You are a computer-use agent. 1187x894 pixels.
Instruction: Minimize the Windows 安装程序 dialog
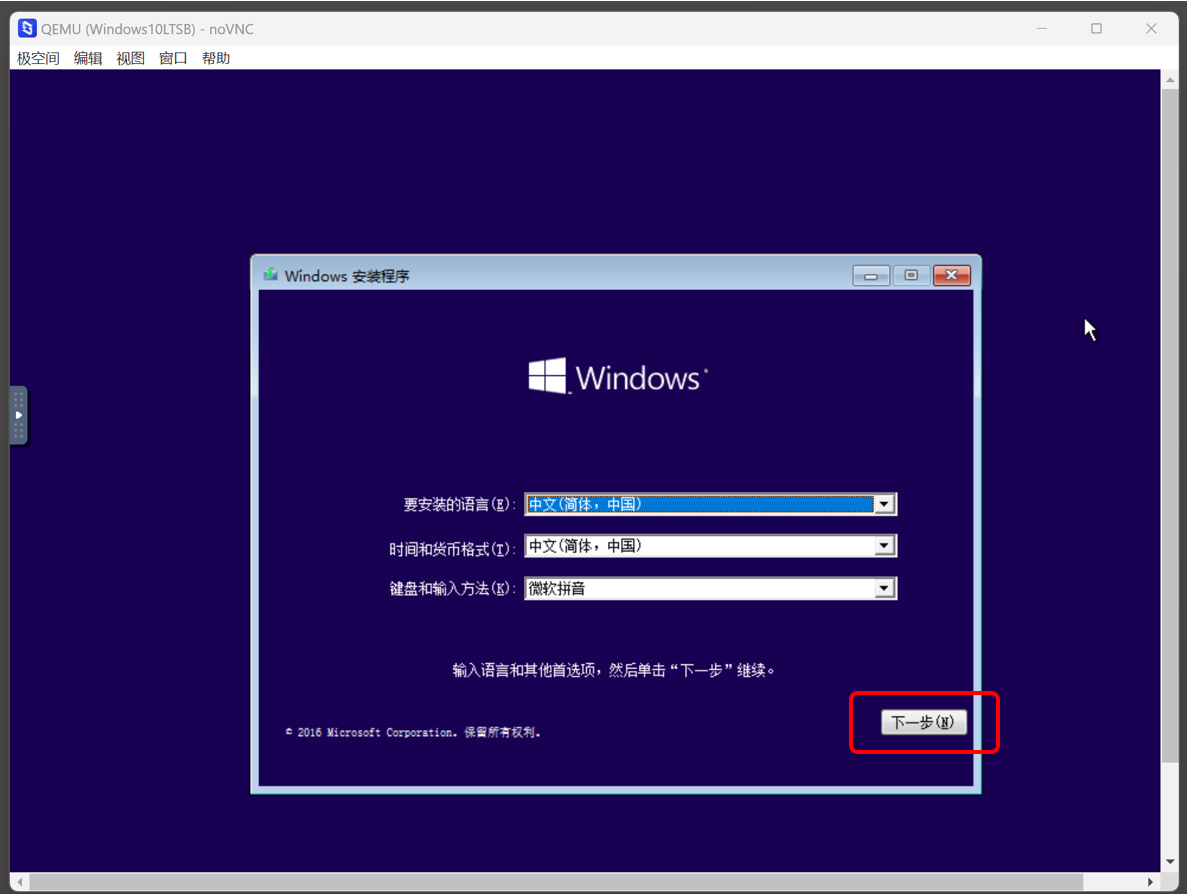pos(870,275)
